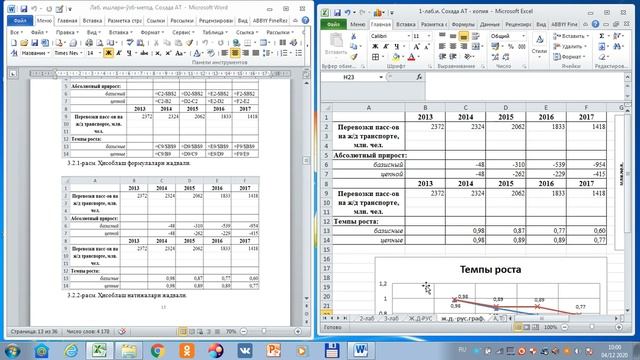
Task: Click Excel Стили button
Action: point(539,46)
